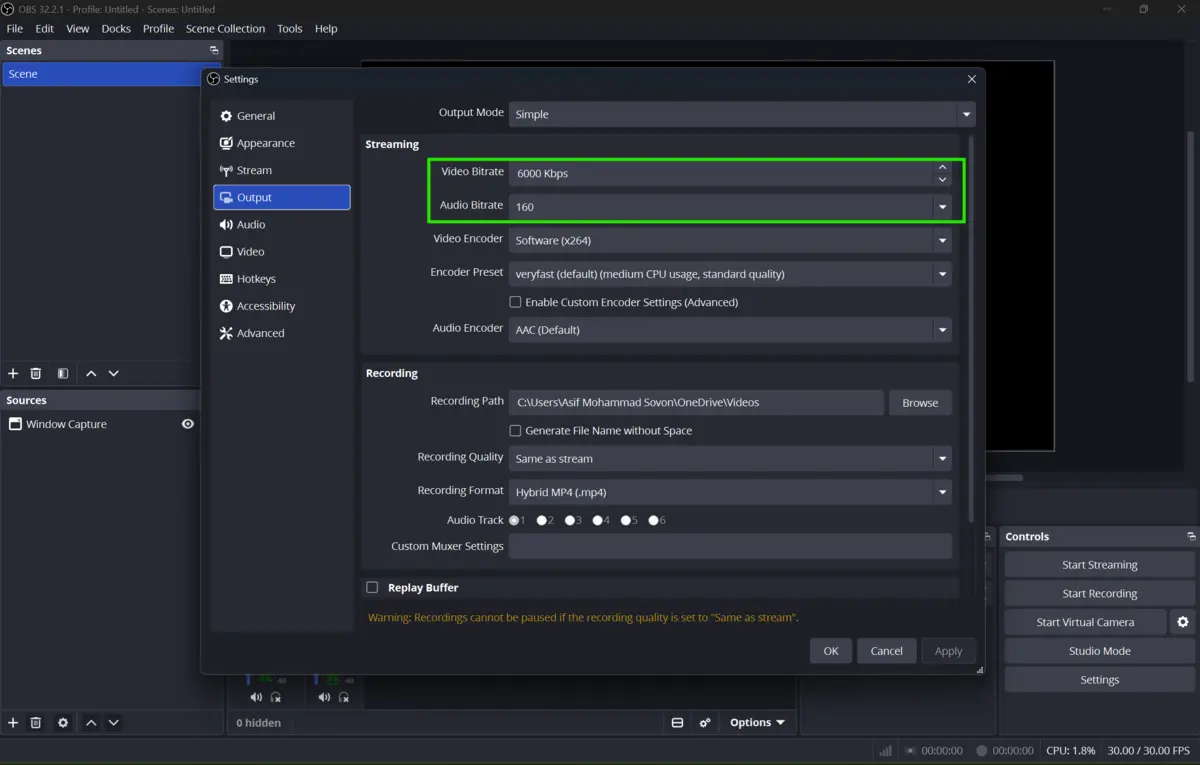Move scene down in Scenes panel
This screenshot has width=1200, height=765.
pos(114,373)
